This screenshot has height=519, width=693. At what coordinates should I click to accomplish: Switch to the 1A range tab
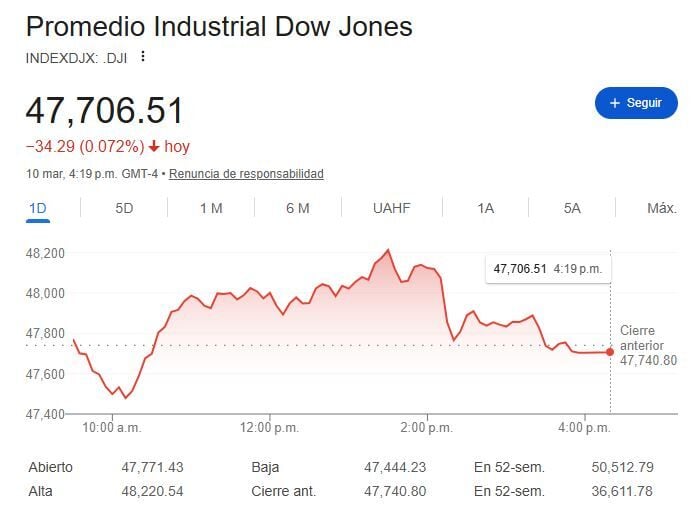click(485, 208)
